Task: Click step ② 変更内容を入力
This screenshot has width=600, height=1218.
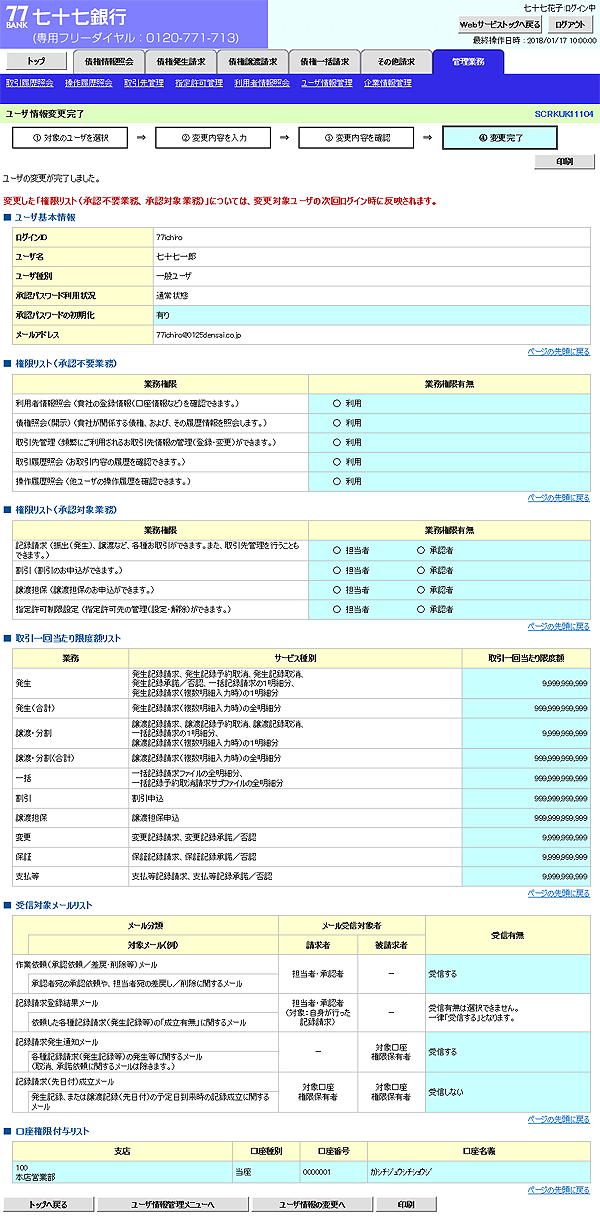Action: (213, 137)
